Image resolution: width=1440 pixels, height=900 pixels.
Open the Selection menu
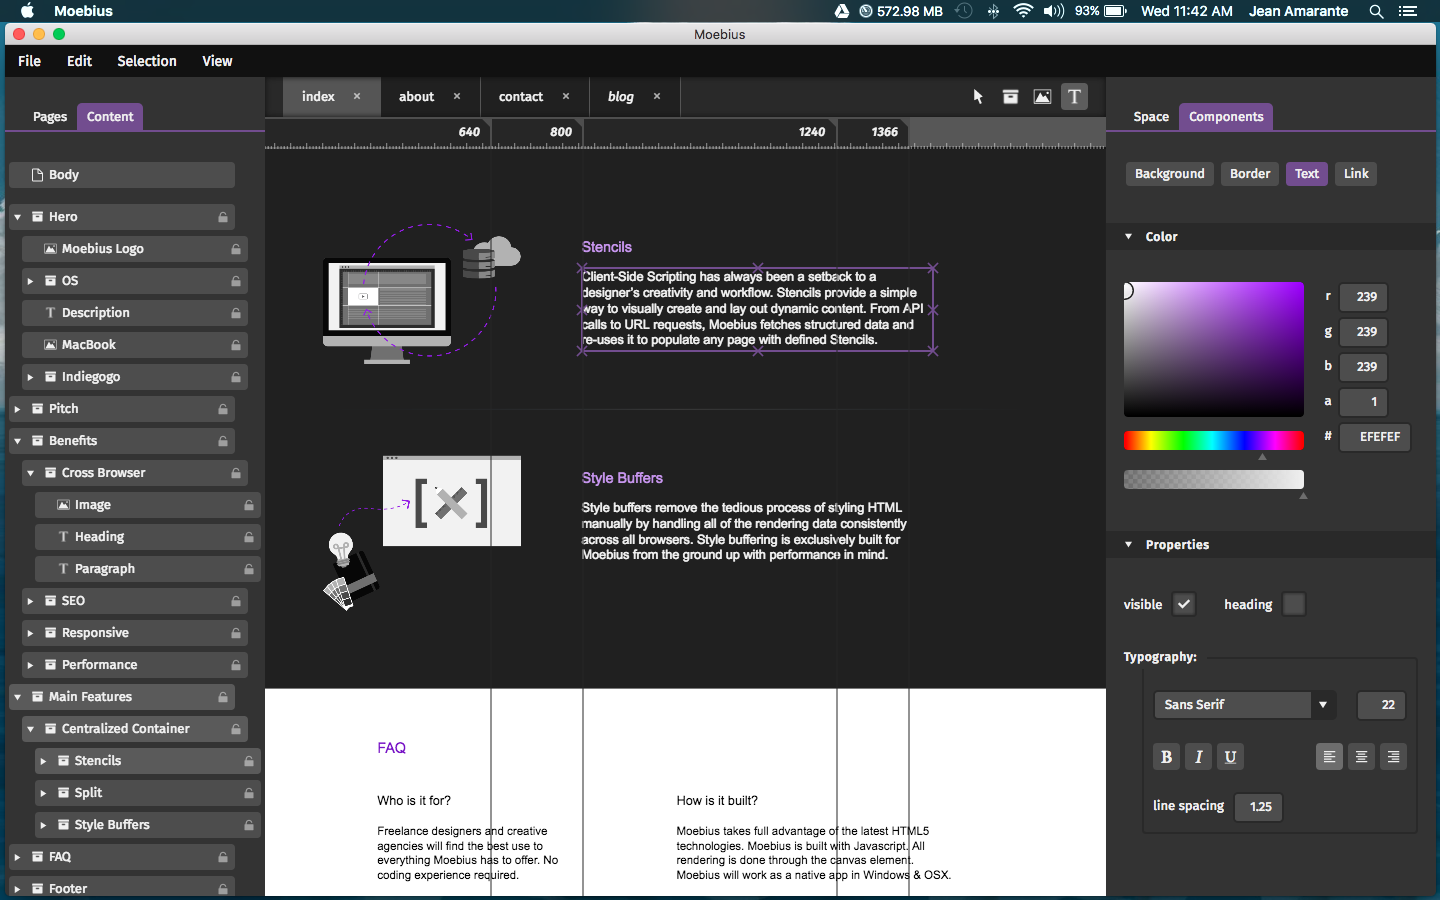click(x=147, y=61)
